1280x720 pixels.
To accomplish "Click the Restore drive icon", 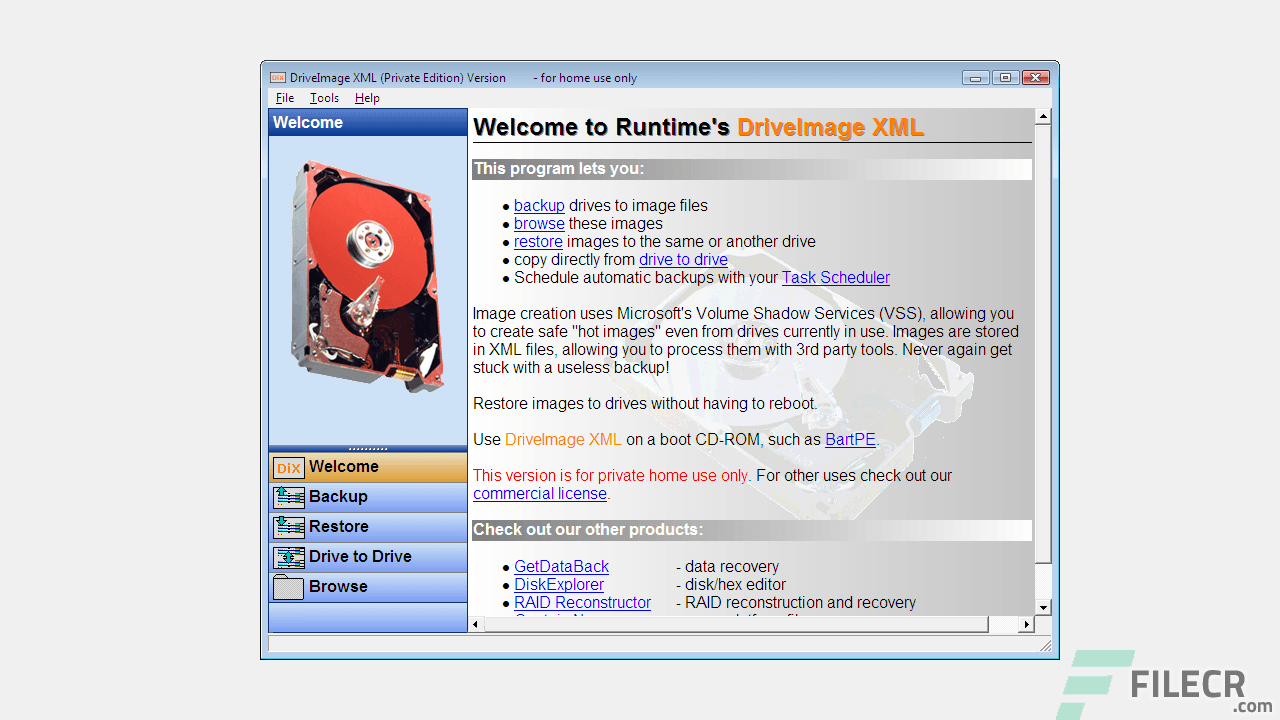I will pyautogui.click(x=287, y=527).
